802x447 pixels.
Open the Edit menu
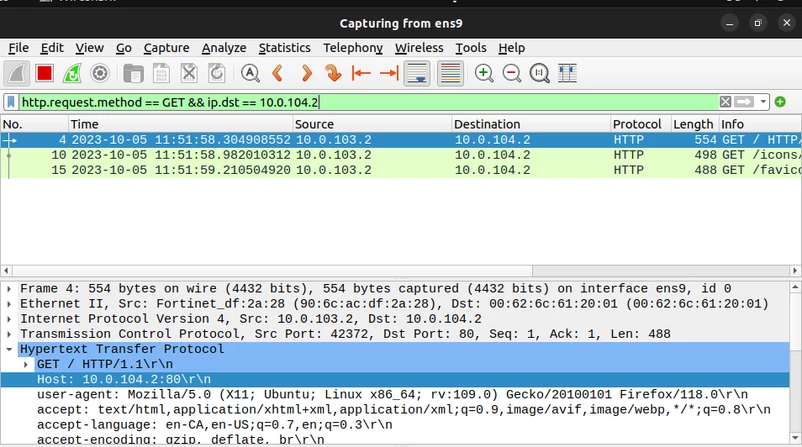52,48
